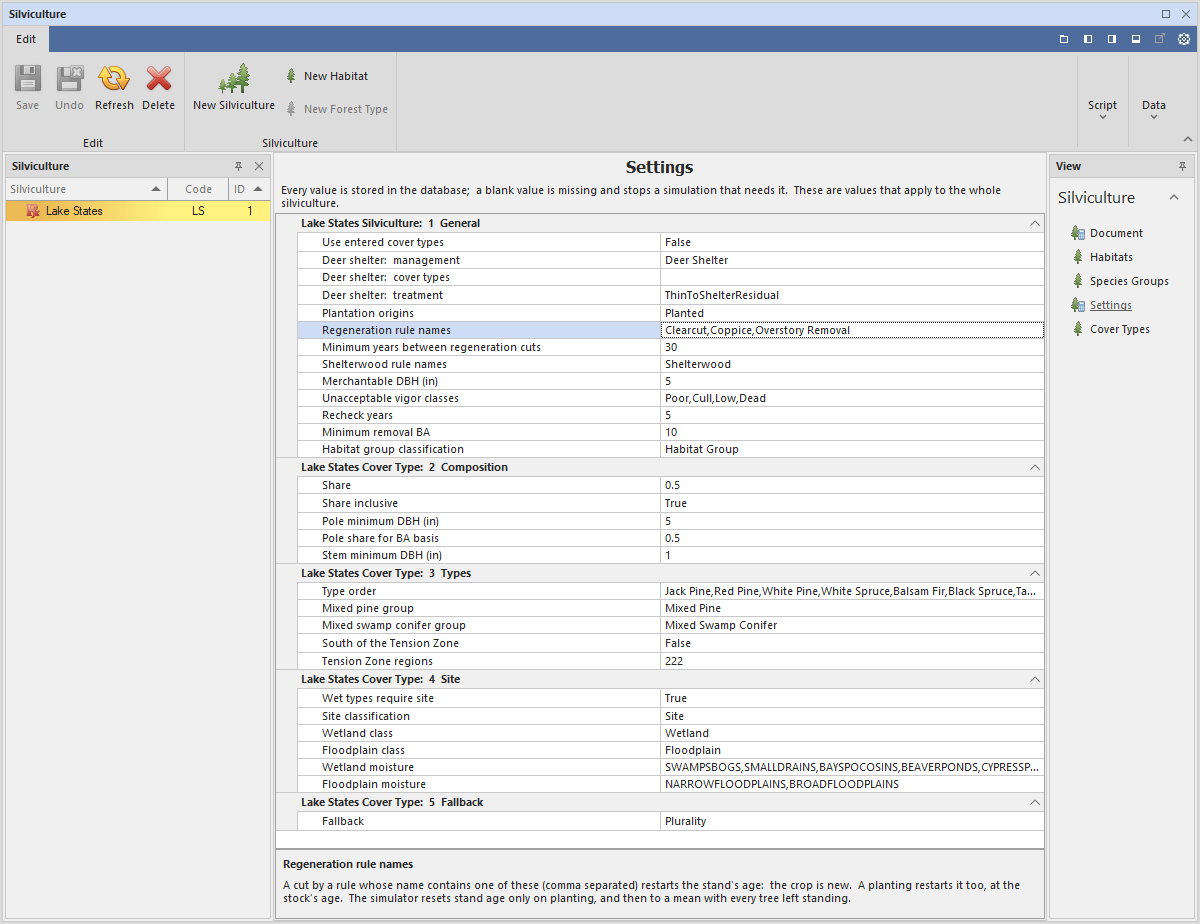
Task: Add a New Habitat
Action: [327, 76]
